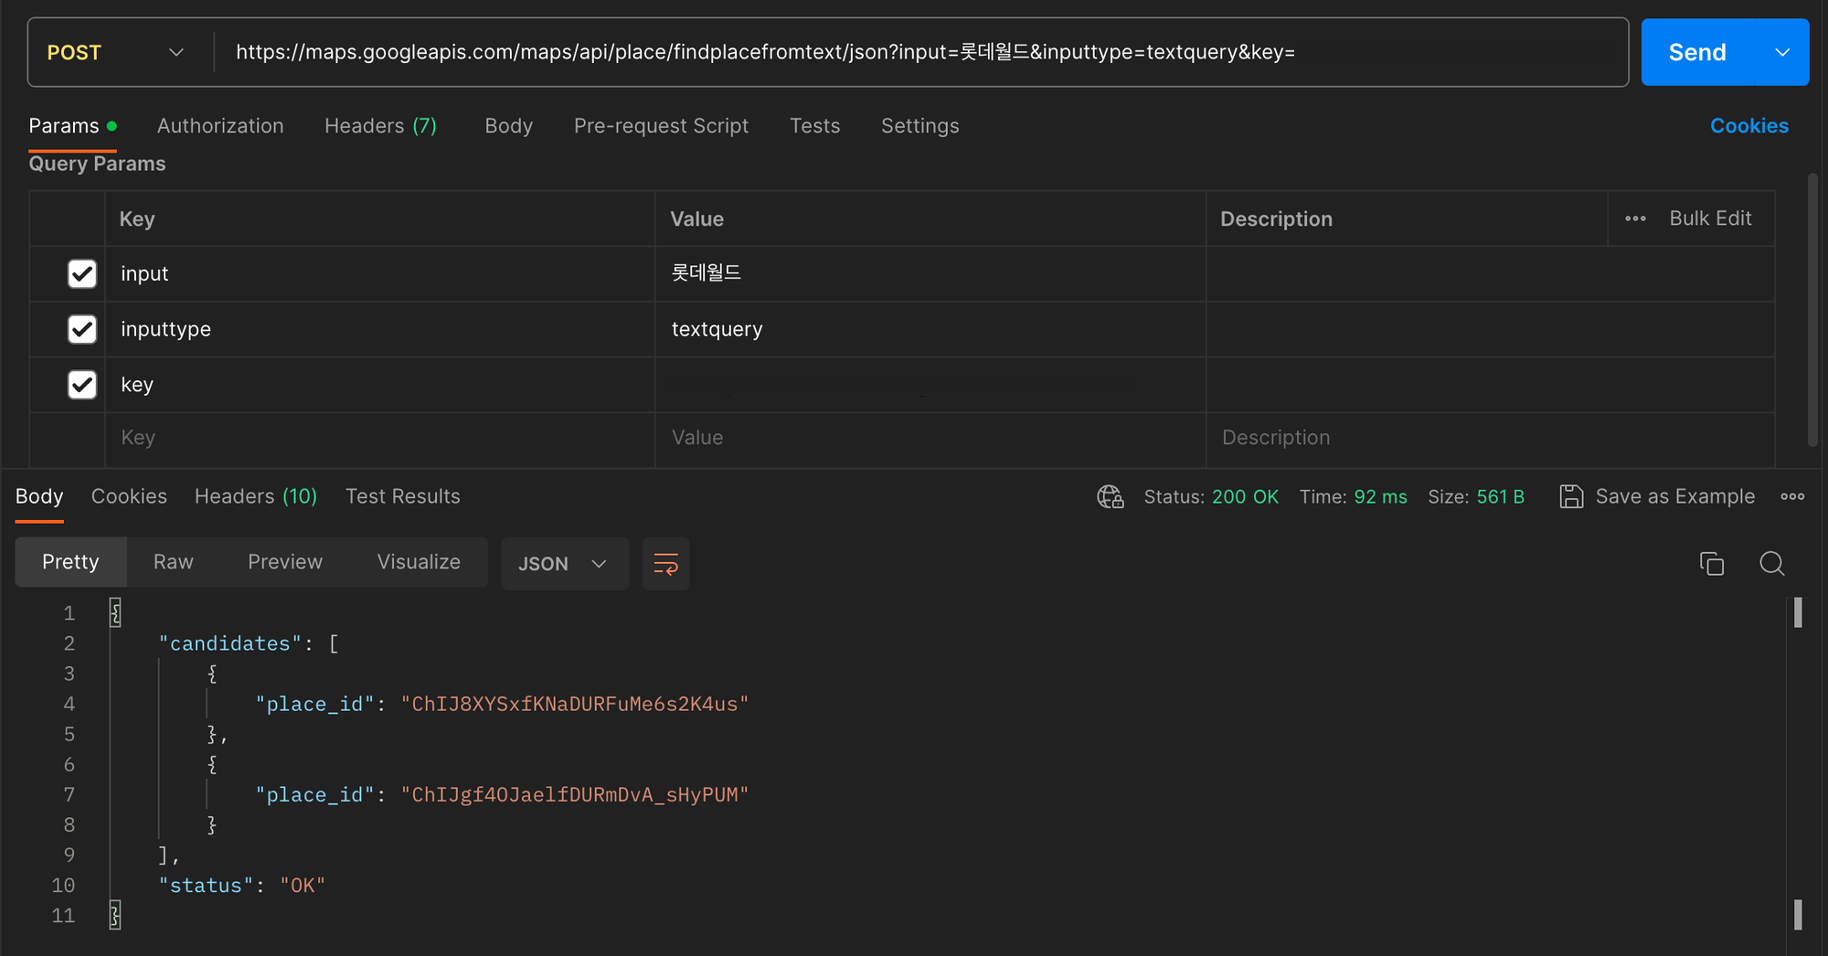Click the hidden key value cell
1828x956 pixels.
(930, 385)
